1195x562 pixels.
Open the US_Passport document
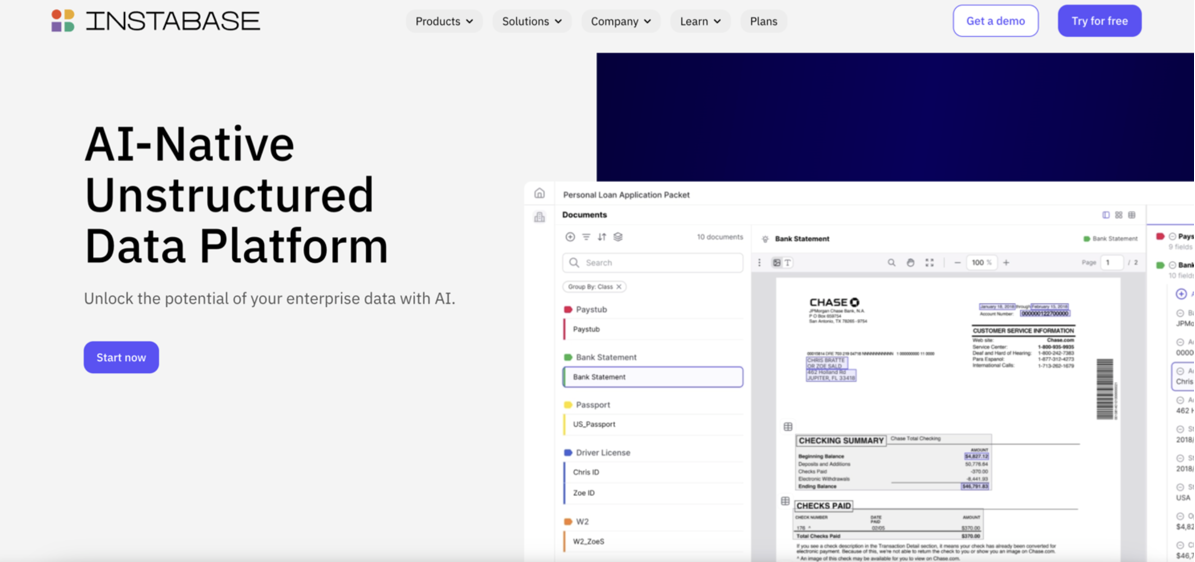point(653,424)
